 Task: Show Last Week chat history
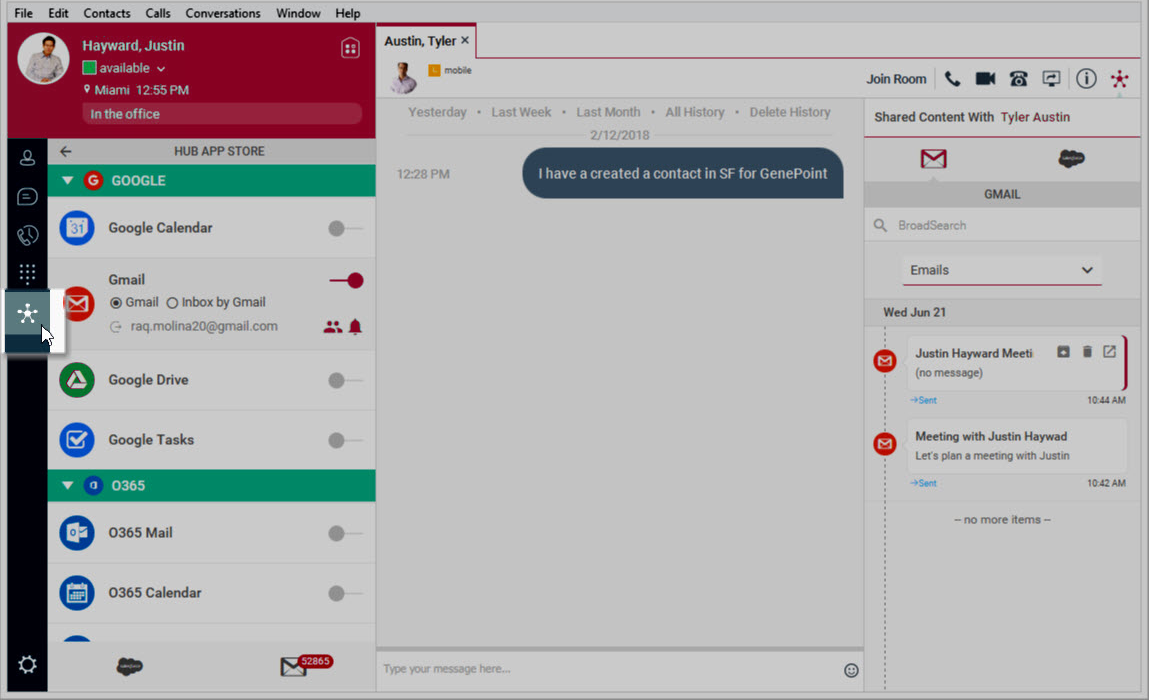coord(521,112)
